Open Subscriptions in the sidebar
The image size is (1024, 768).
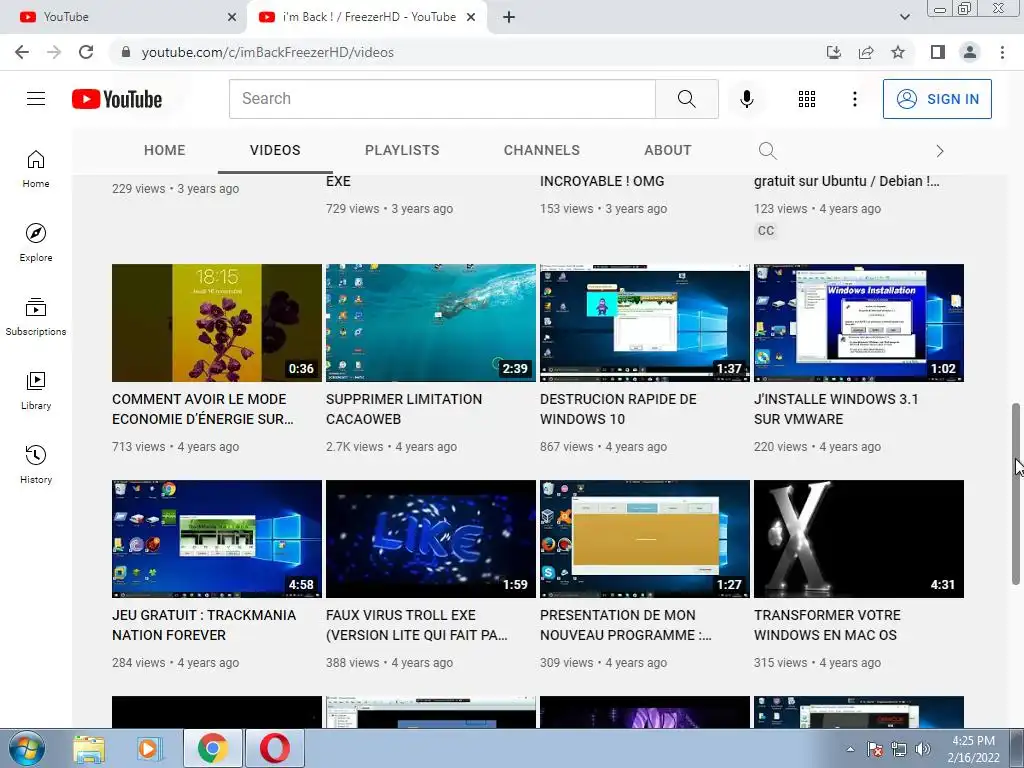pyautogui.click(x=36, y=317)
